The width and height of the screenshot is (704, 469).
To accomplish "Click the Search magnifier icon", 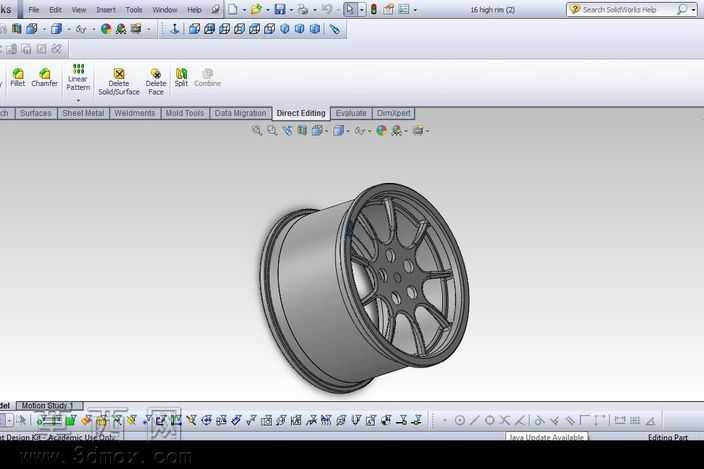I will pos(682,9).
